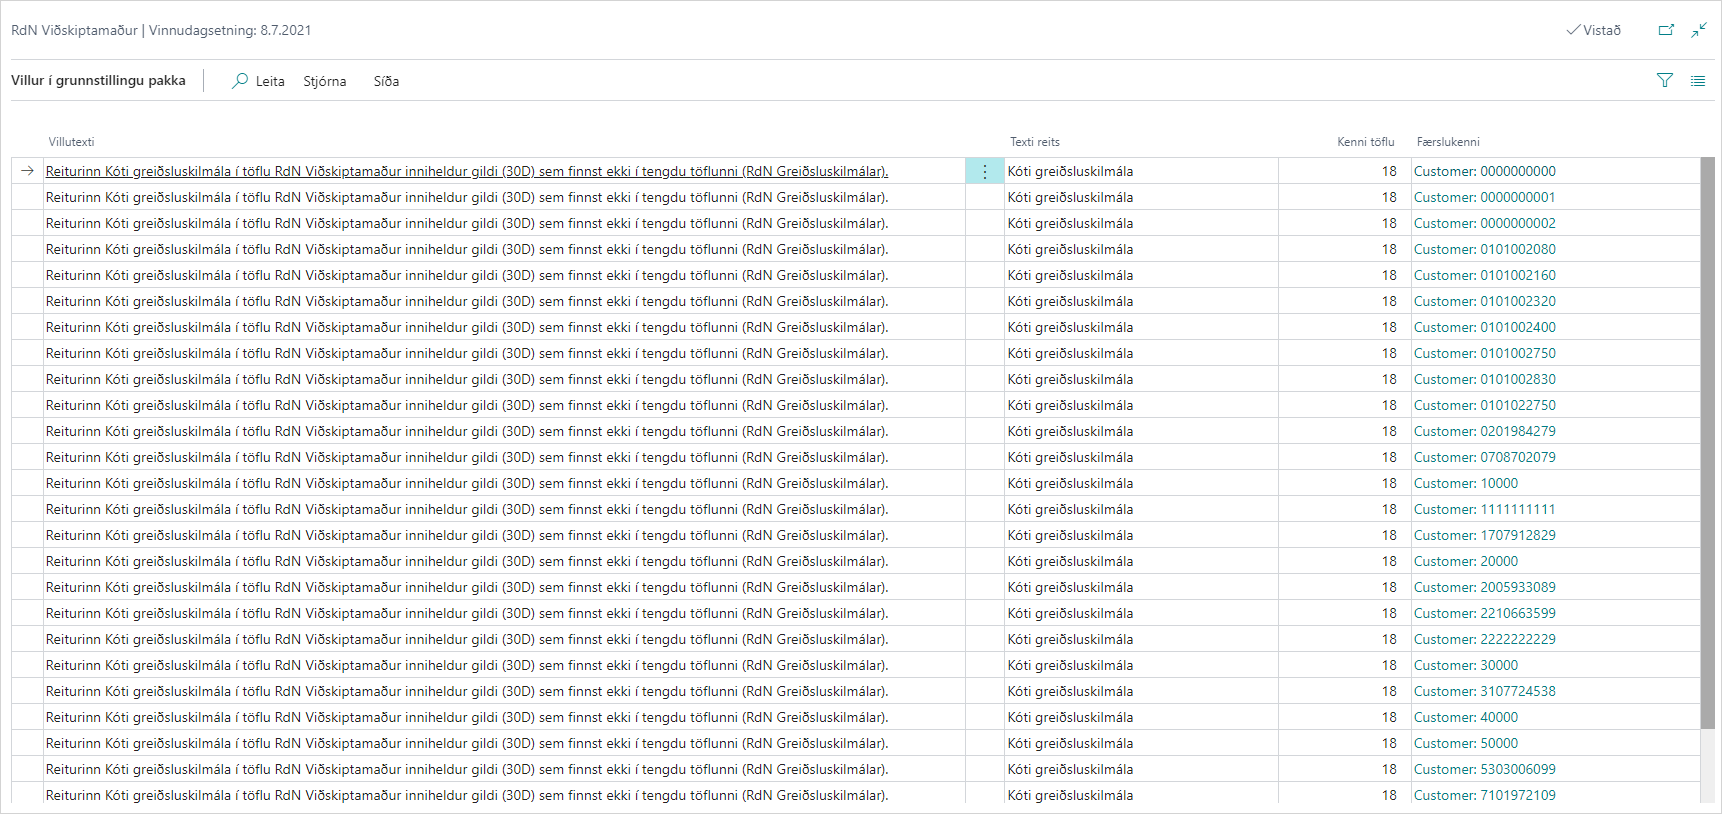This screenshot has height=814, width=1722.
Task: Follow the Customer: 1111111111 link
Action: (x=1484, y=509)
